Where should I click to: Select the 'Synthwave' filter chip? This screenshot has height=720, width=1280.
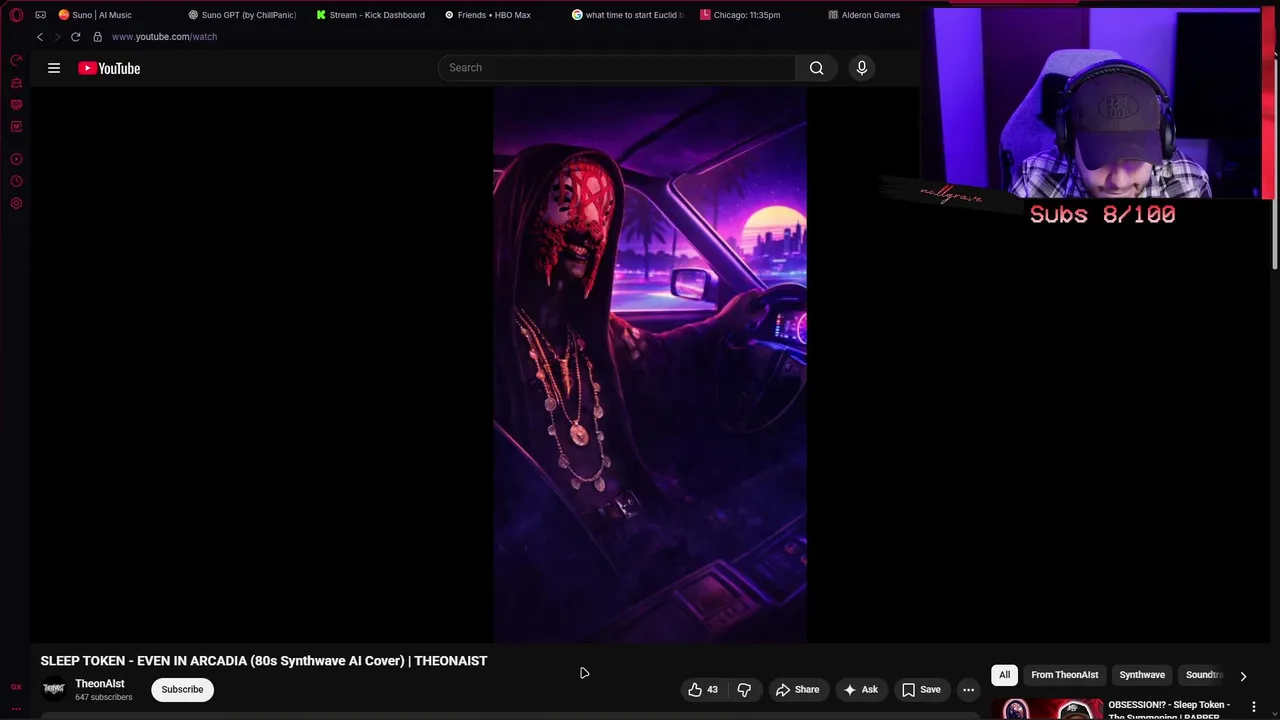click(1142, 675)
